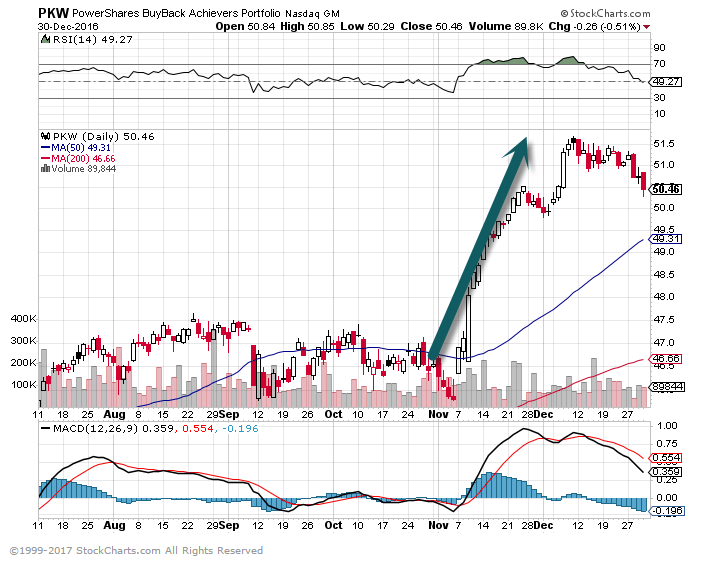
Task: Select the blue MA(50) line swatch in legend
Action: pyautogui.click(x=45, y=147)
